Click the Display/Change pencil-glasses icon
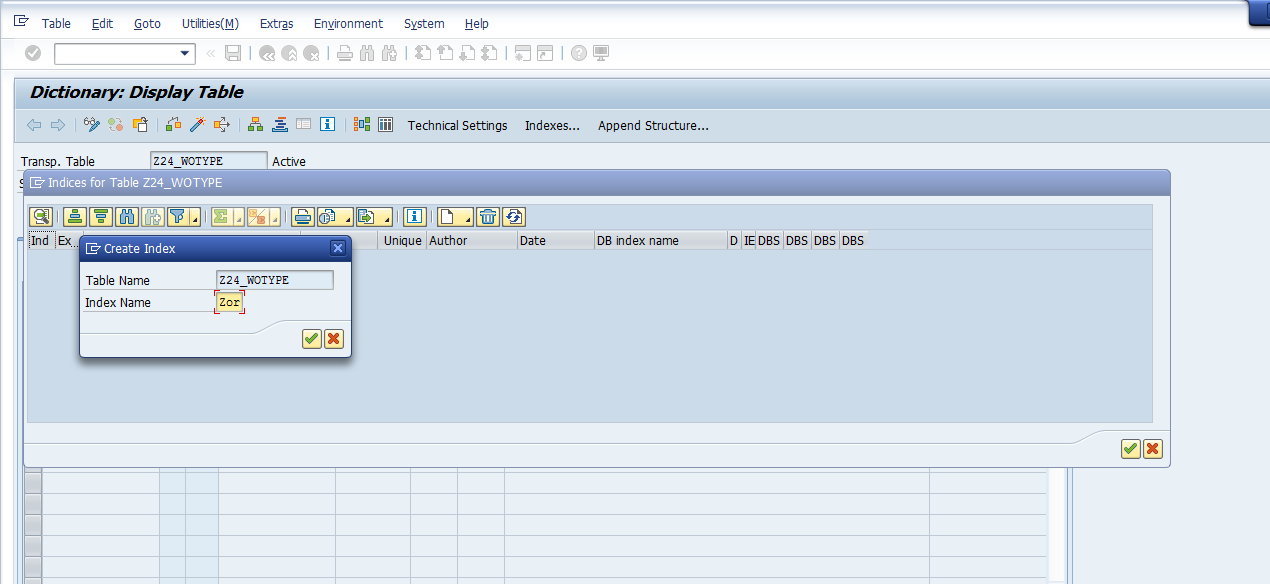The width and height of the screenshot is (1270, 584). [x=92, y=125]
